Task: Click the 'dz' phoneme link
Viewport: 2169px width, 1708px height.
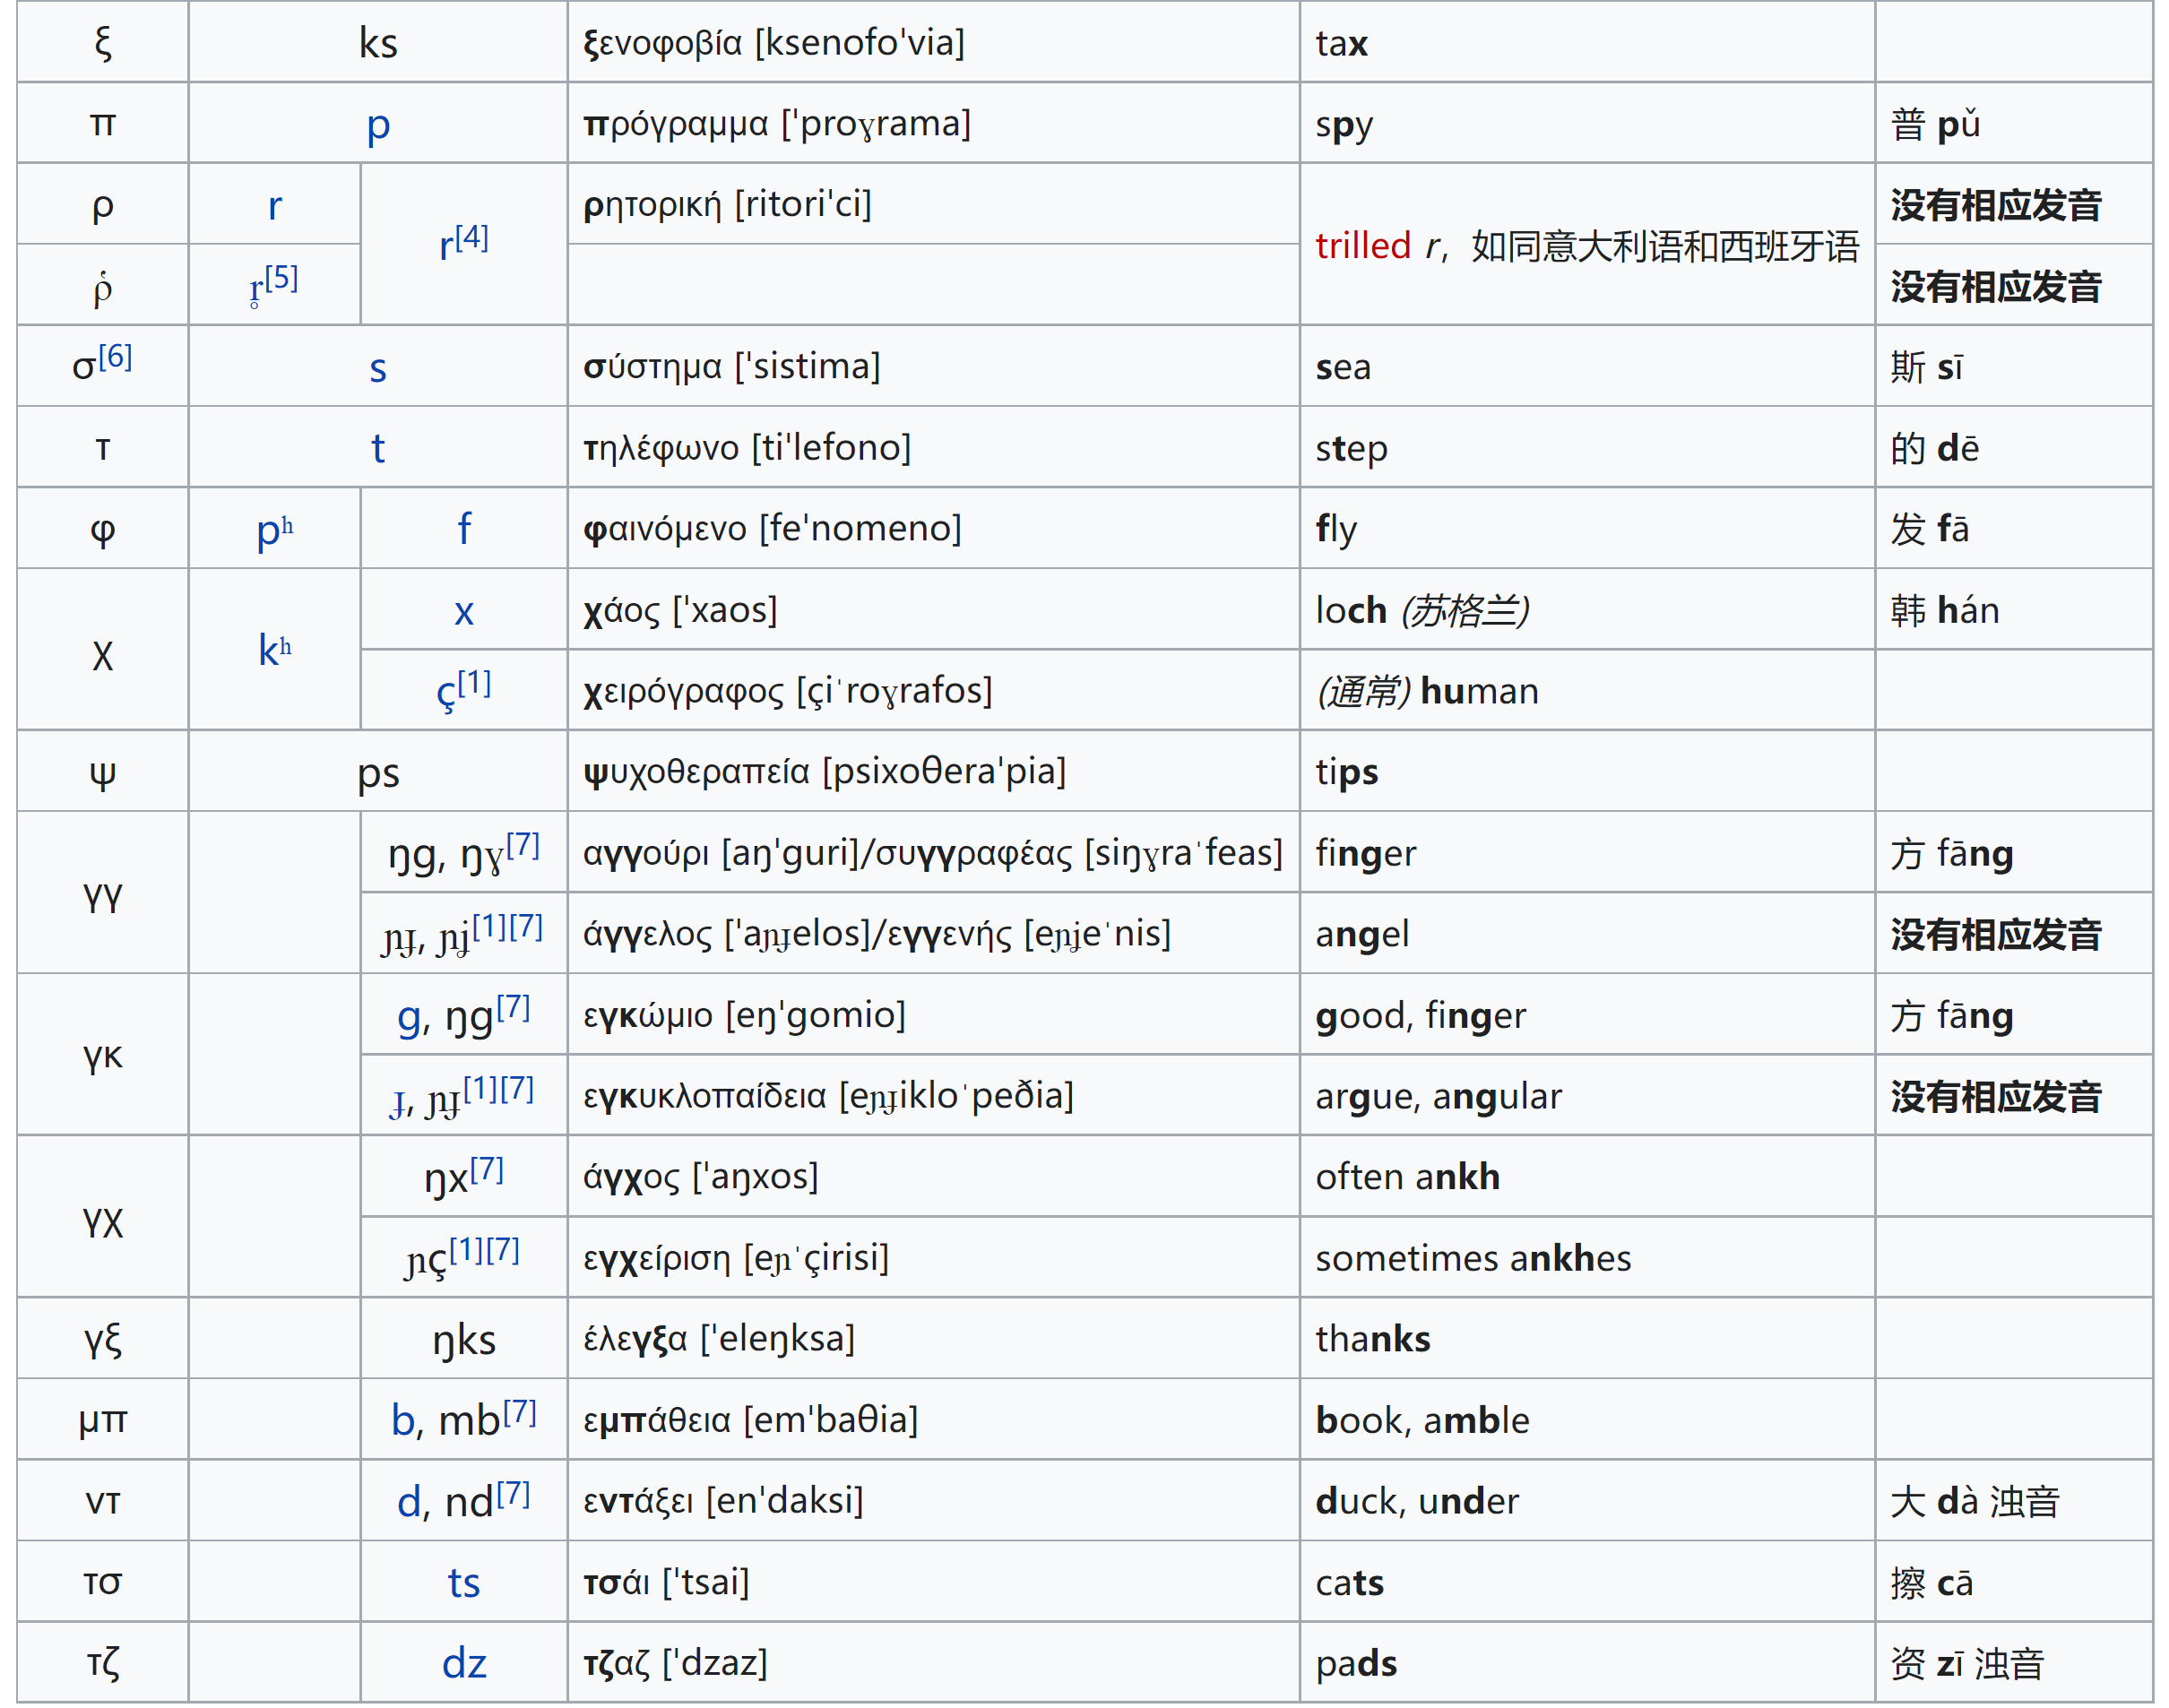Action: coord(463,1663)
